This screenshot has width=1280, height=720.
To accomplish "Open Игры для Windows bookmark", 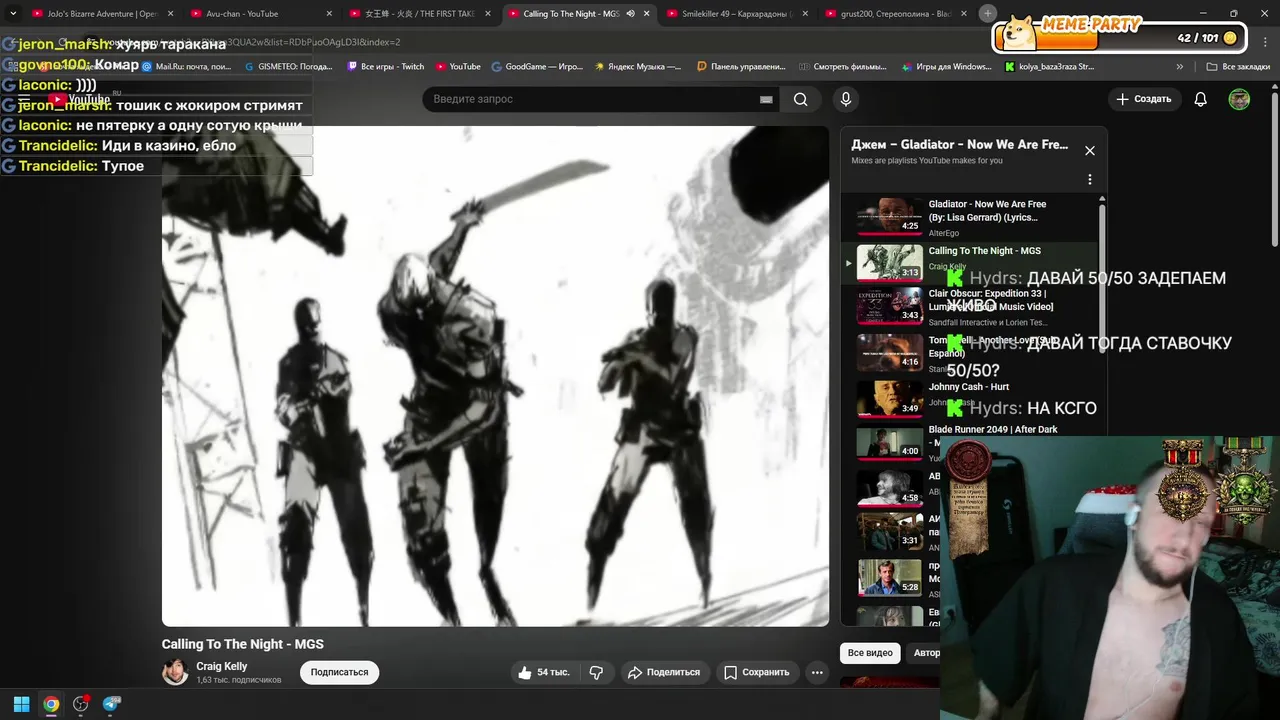I will click(x=946, y=67).
